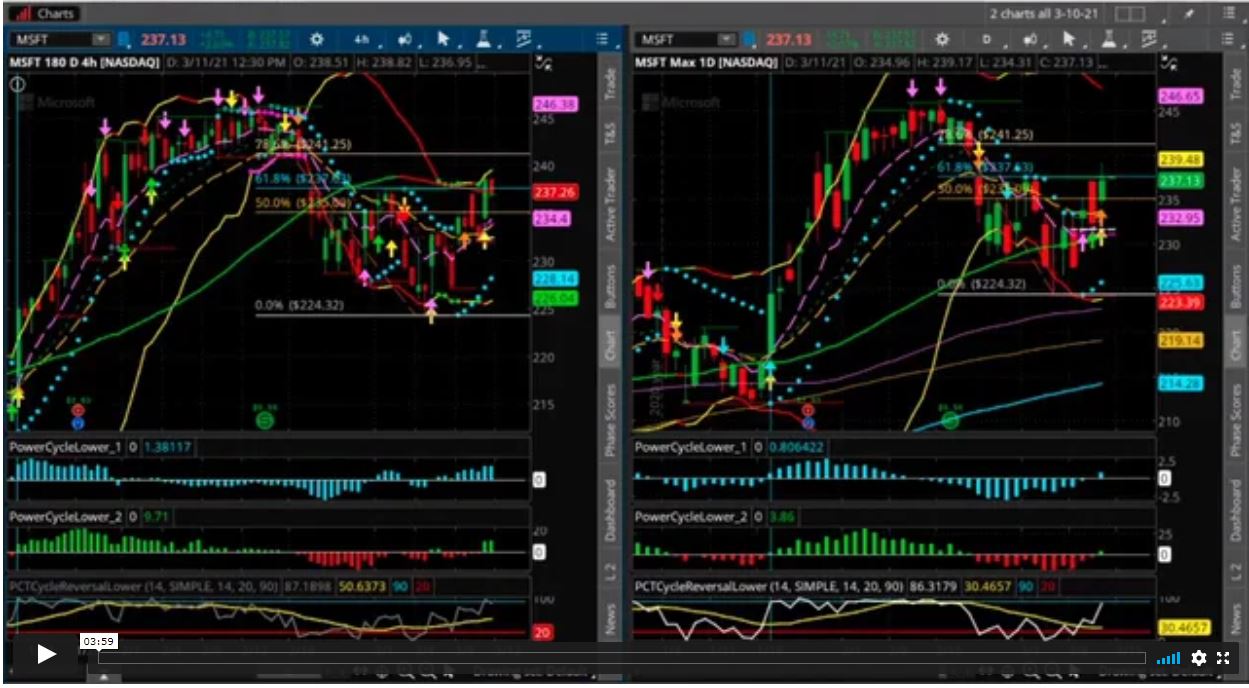1249x688 pixels.
Task: Click the info circle on left chart
Action: pos(17,84)
